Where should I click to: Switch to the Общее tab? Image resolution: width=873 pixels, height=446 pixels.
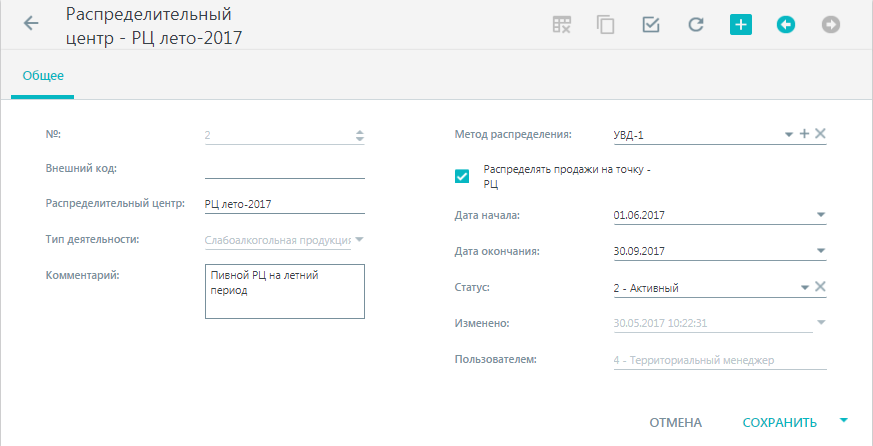tap(43, 76)
